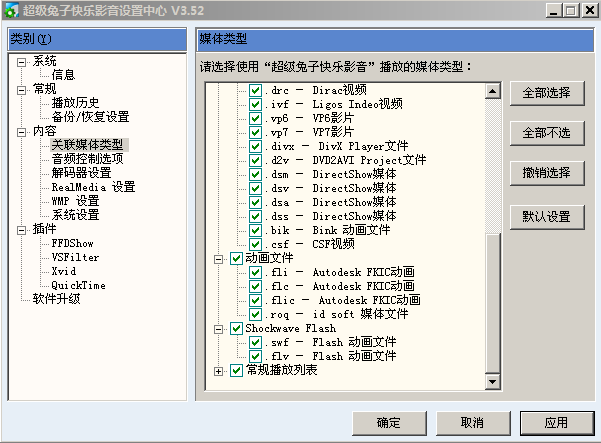This screenshot has width=601, height=443.
Task: Uncheck the .vp6 VP6 checkbox
Action: click(x=256, y=118)
